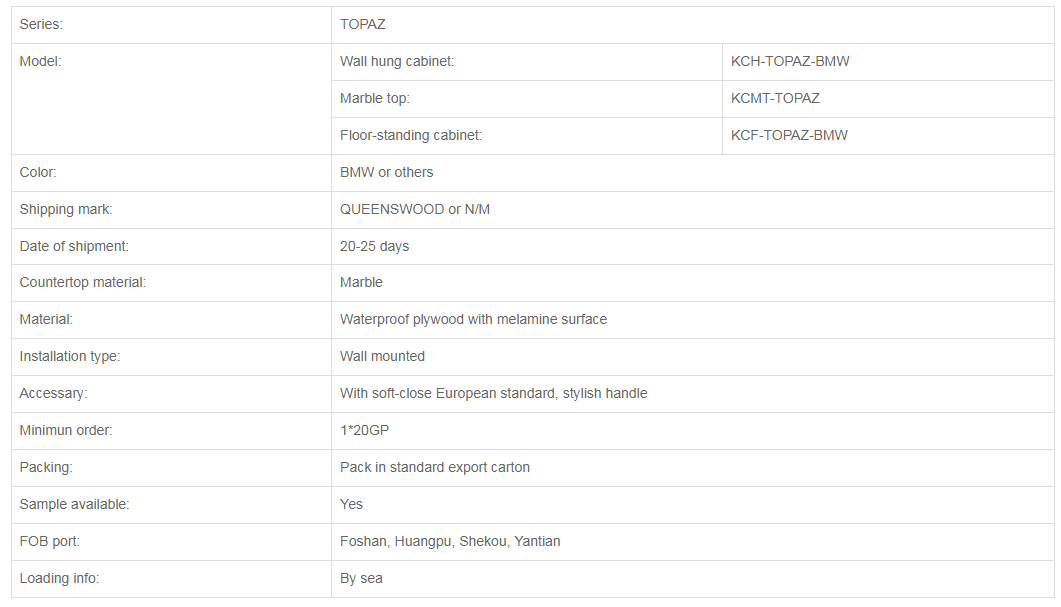Click the 1*20GP minimum order value
The width and height of the screenshot is (1061, 607).
[x=364, y=430]
